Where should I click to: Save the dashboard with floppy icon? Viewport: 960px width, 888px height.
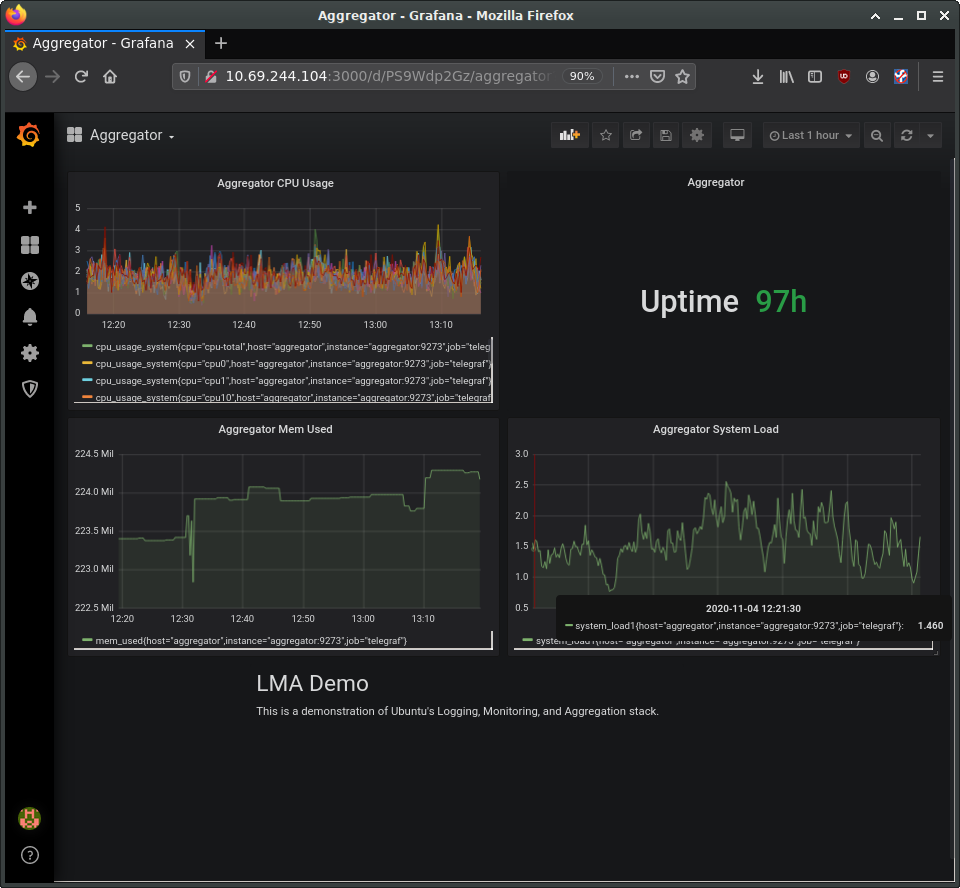click(x=666, y=135)
